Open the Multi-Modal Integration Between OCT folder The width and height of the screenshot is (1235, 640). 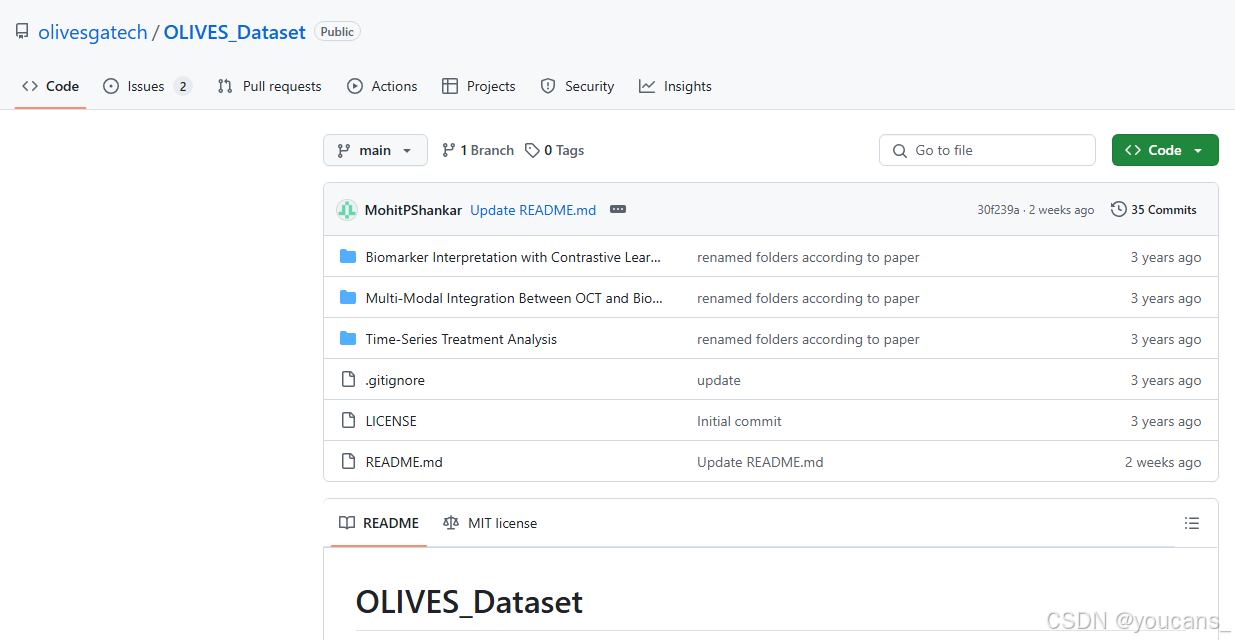point(514,298)
